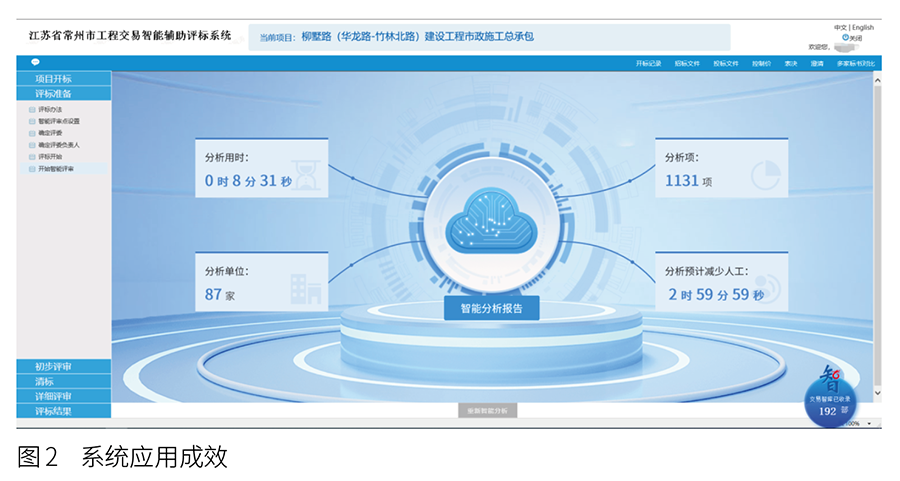Open 多家标书对比 in the top menu
This screenshot has height=481, width=900.
856,63
